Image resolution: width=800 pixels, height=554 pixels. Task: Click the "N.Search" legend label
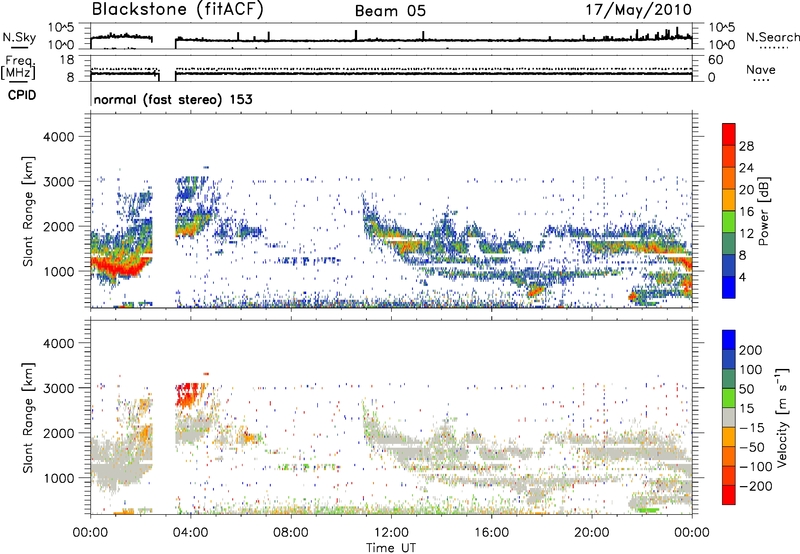click(772, 37)
